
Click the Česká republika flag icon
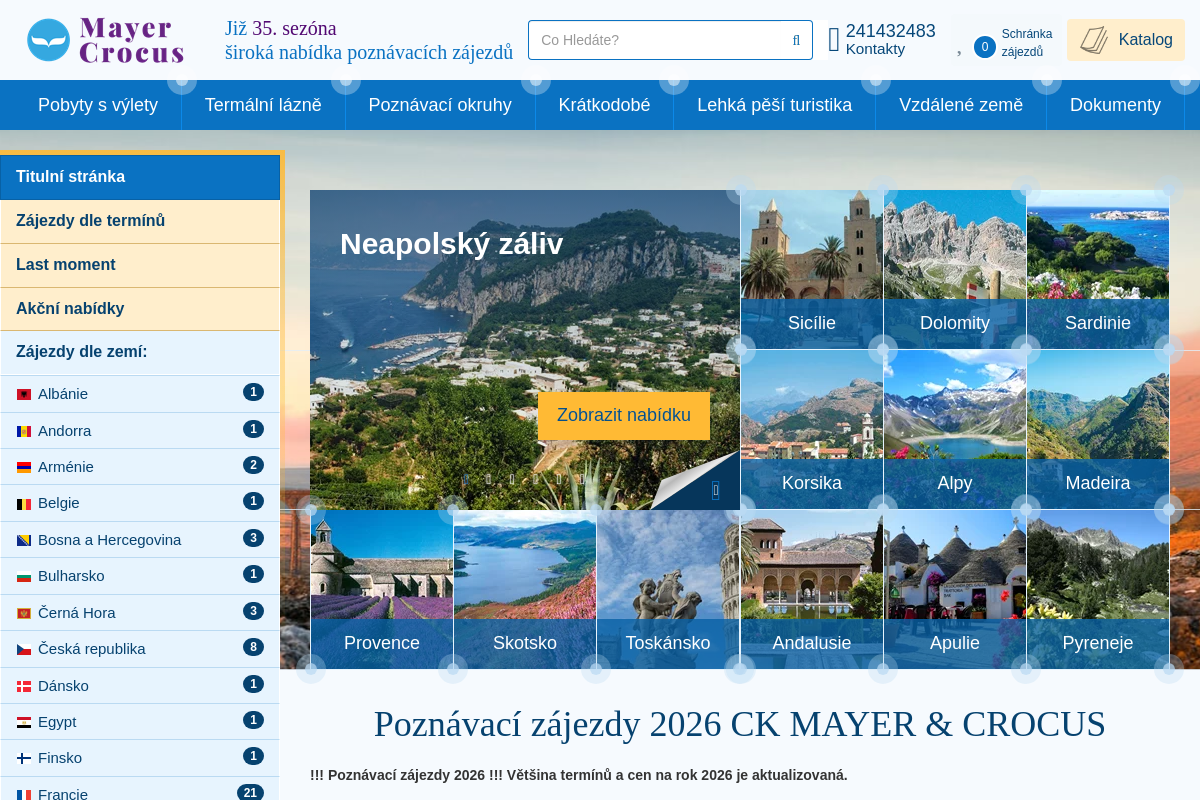[24, 649]
